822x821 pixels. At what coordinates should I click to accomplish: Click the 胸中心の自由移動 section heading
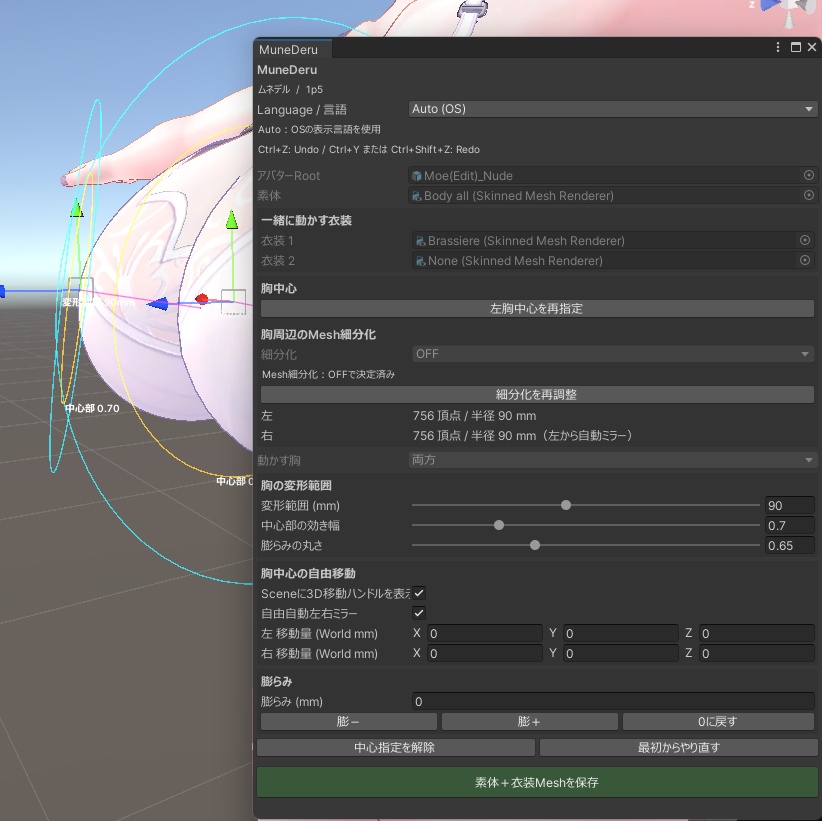point(308,573)
